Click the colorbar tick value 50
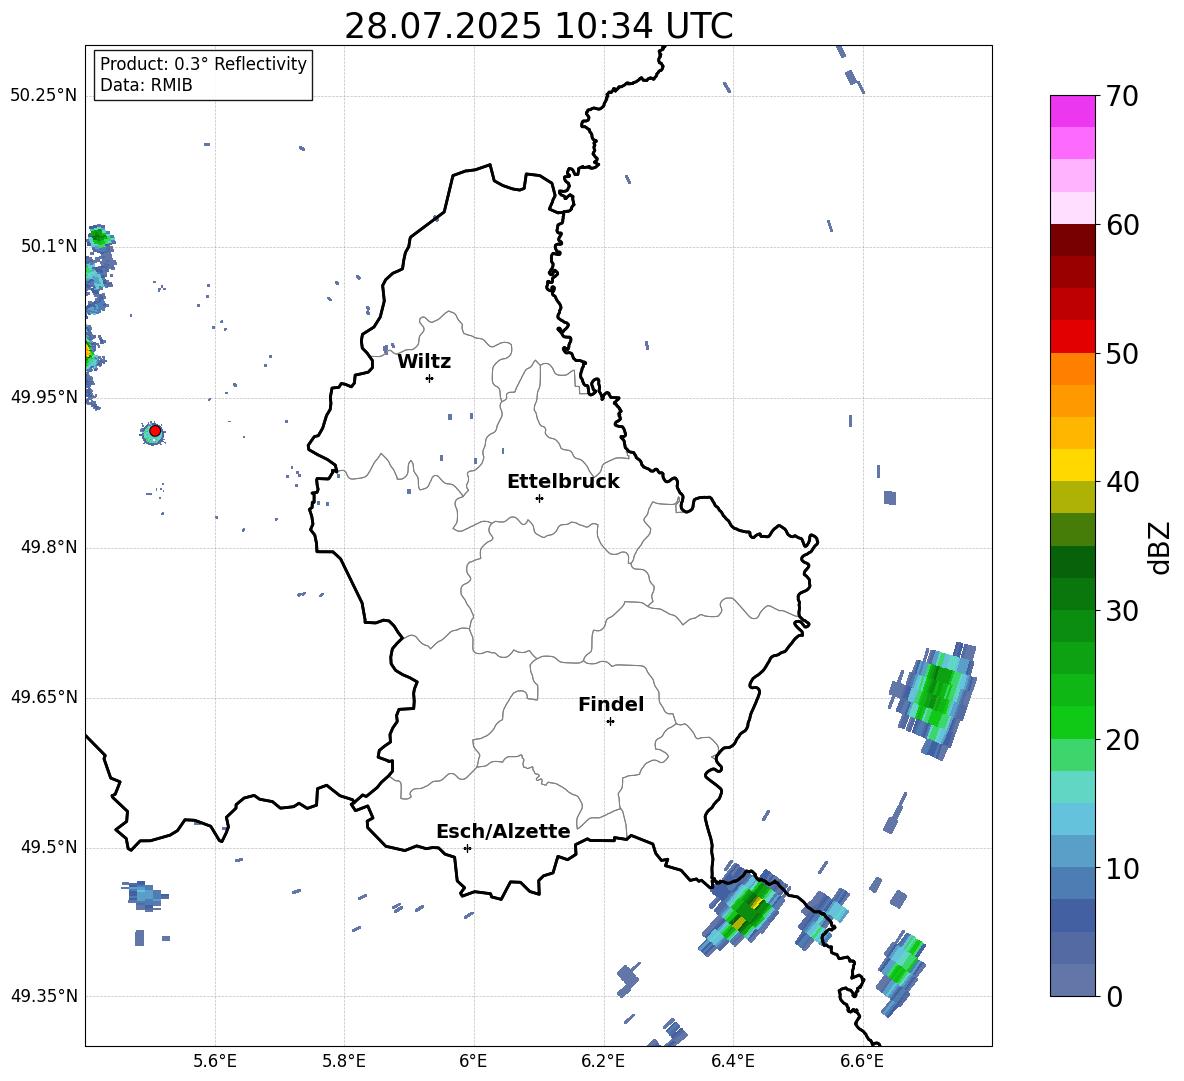 tap(1122, 354)
